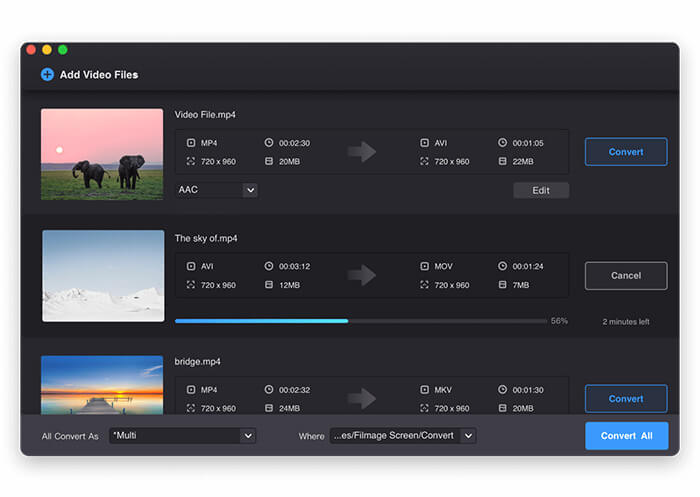Start converting all files with Convert All

tap(626, 436)
